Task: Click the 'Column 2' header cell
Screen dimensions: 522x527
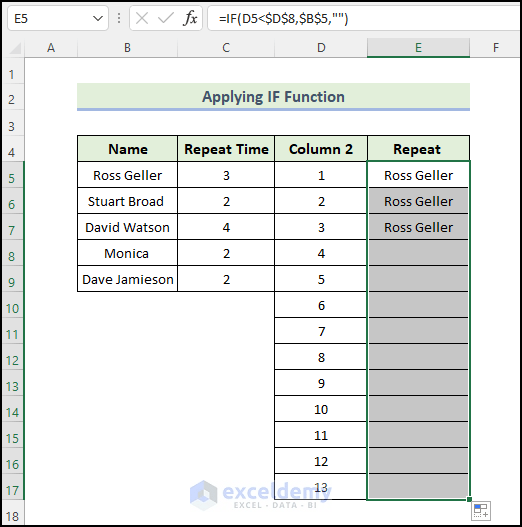Action: coord(321,149)
